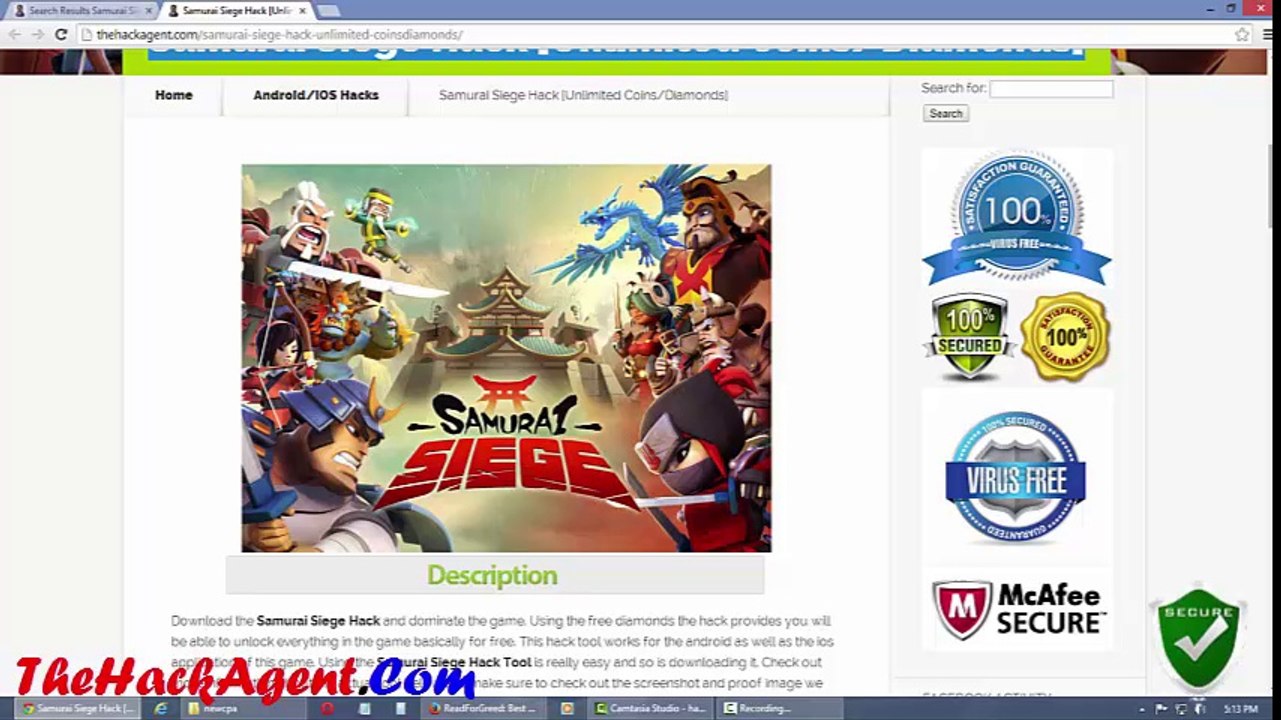1281x720 pixels.
Task: Click Action Center flag tray icon
Action: point(1161,708)
